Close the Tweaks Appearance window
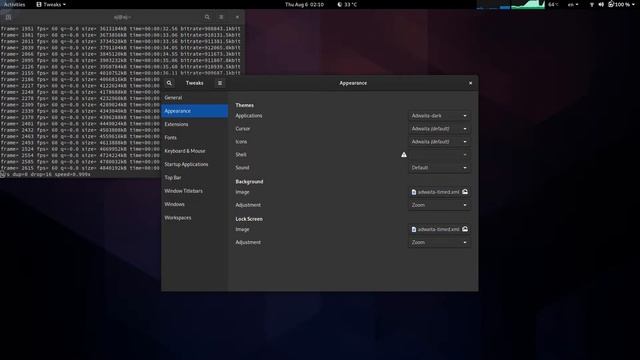 click(x=470, y=83)
